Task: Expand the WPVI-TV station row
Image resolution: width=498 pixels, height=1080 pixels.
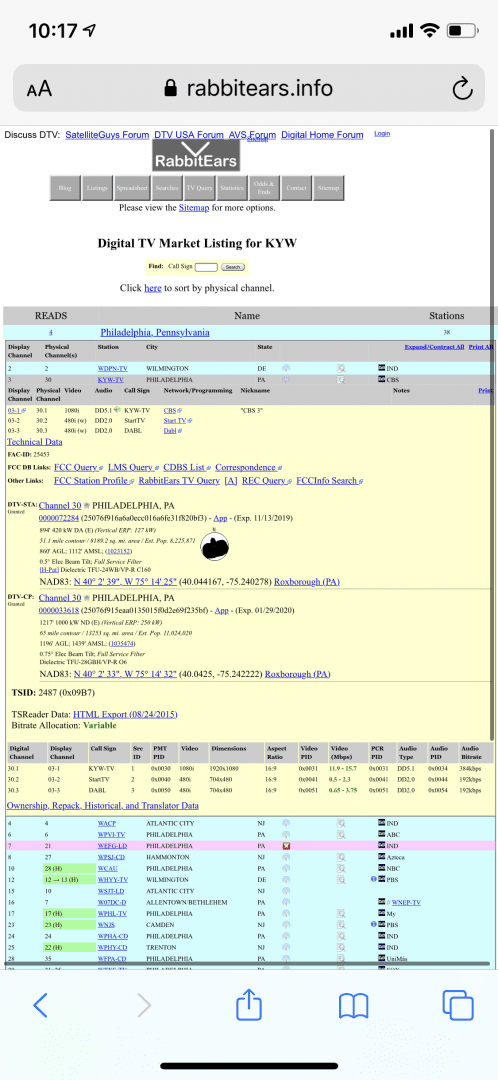Action: pos(113,834)
